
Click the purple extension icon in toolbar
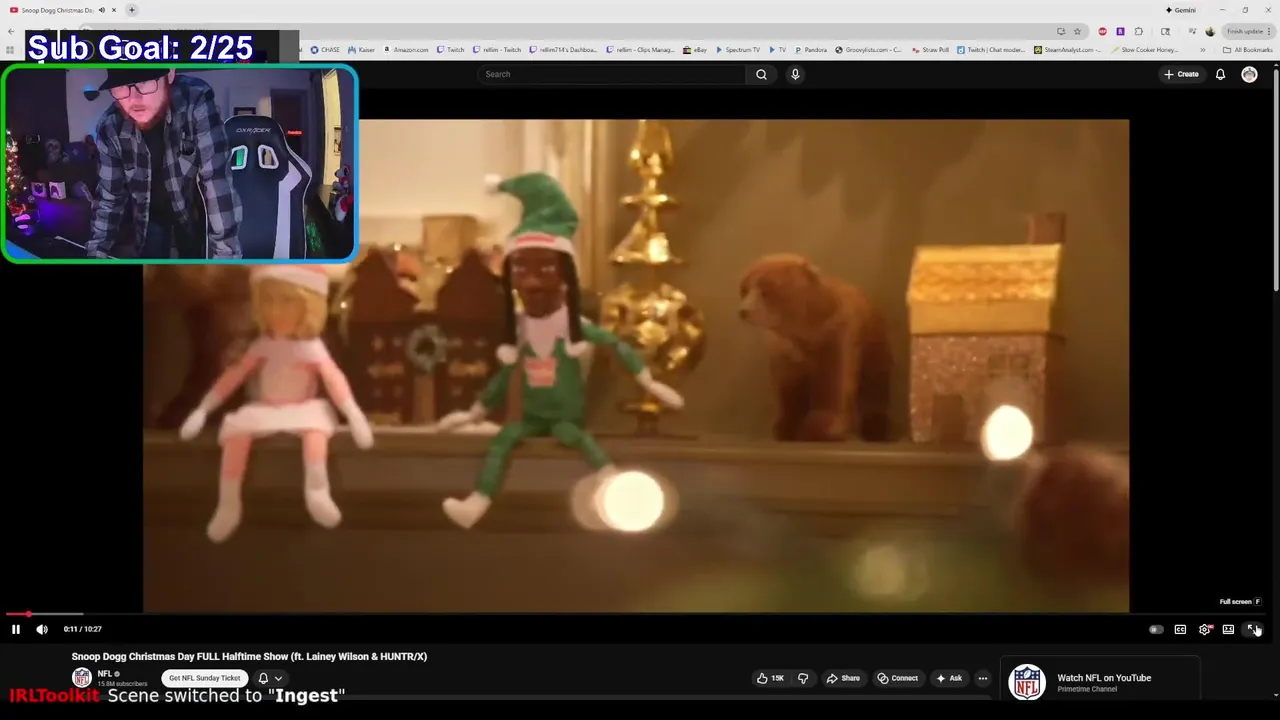(x=1120, y=31)
